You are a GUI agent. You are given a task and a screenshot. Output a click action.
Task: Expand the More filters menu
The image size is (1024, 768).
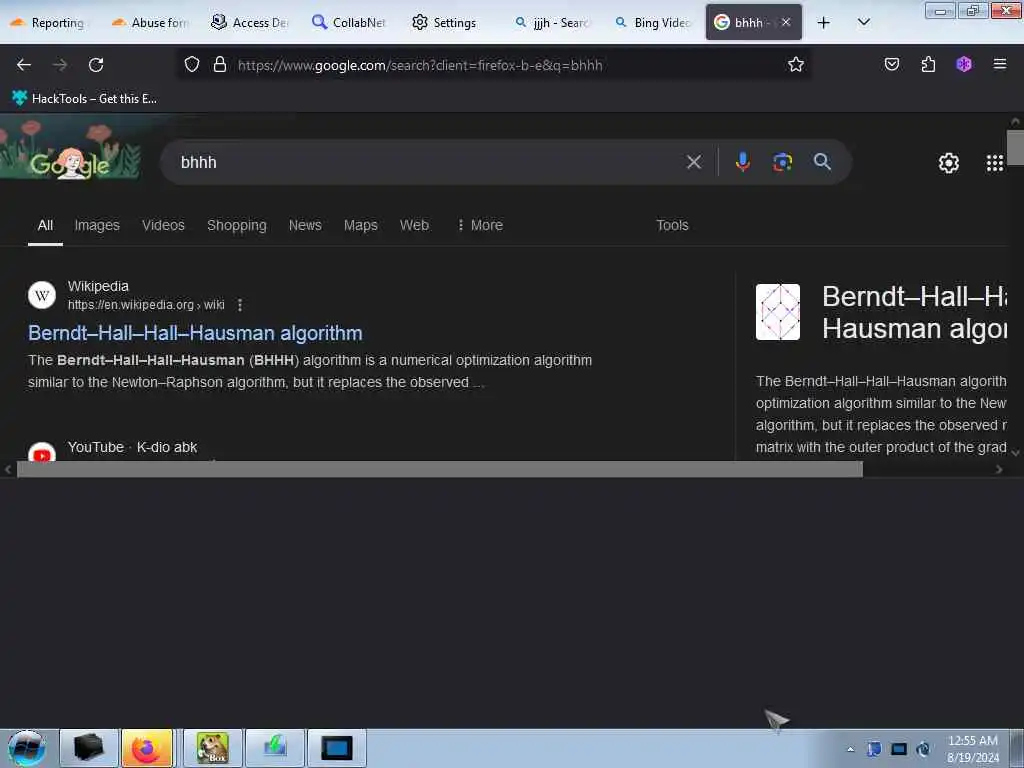point(480,225)
